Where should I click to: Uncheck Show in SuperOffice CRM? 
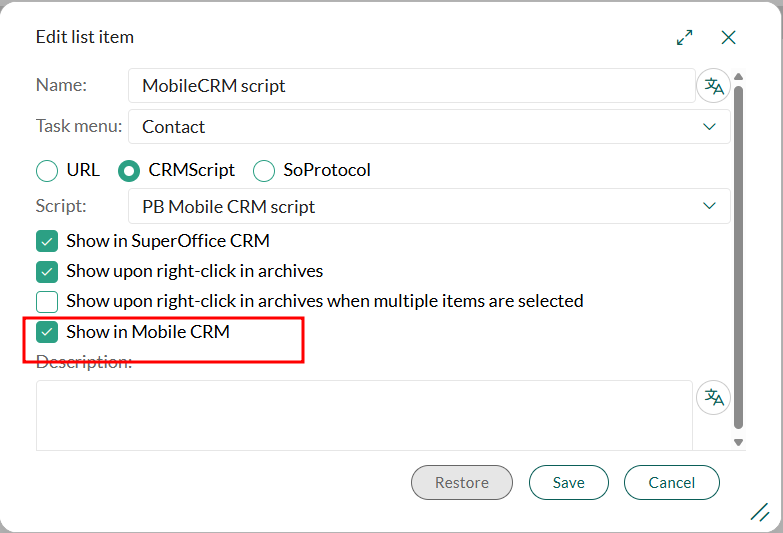coord(47,241)
